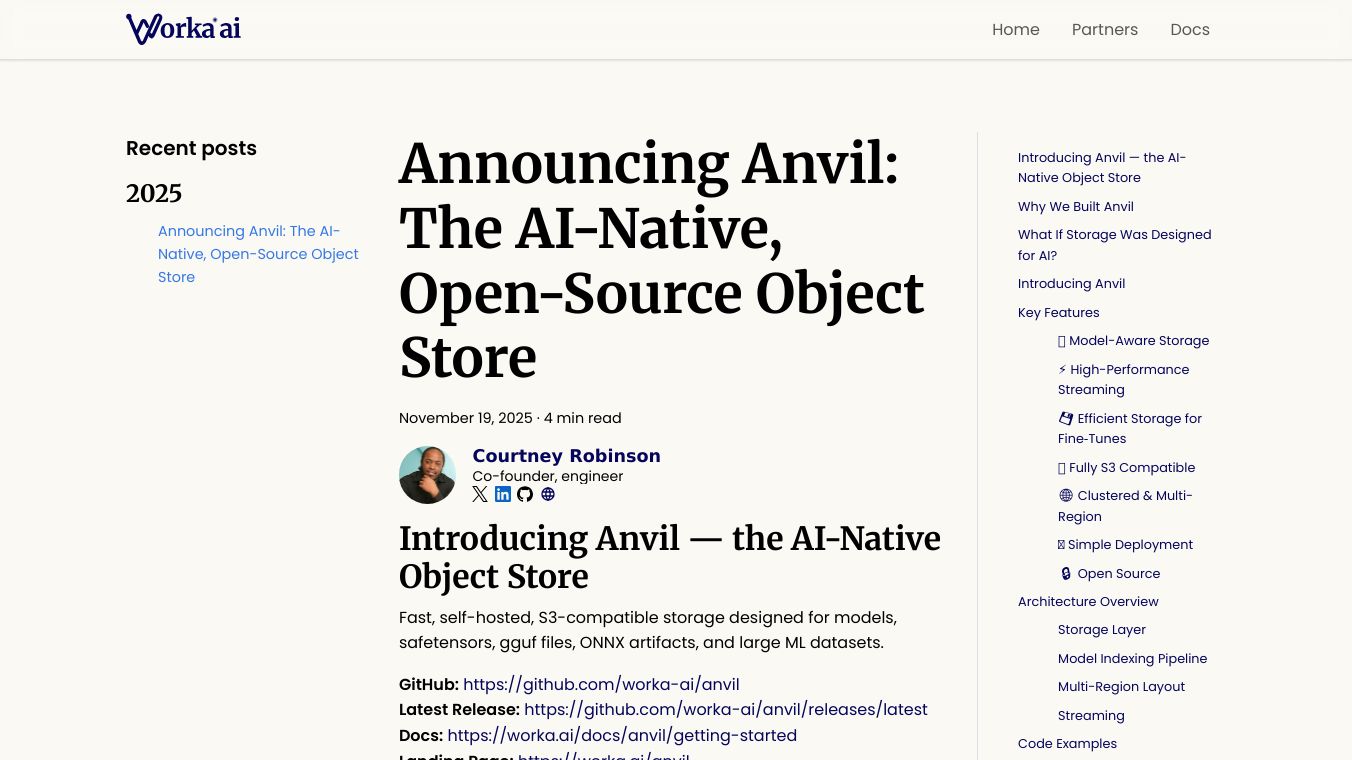Jump to 'Architecture Overview' in contents
The width and height of the screenshot is (1352, 760).
[1088, 601]
